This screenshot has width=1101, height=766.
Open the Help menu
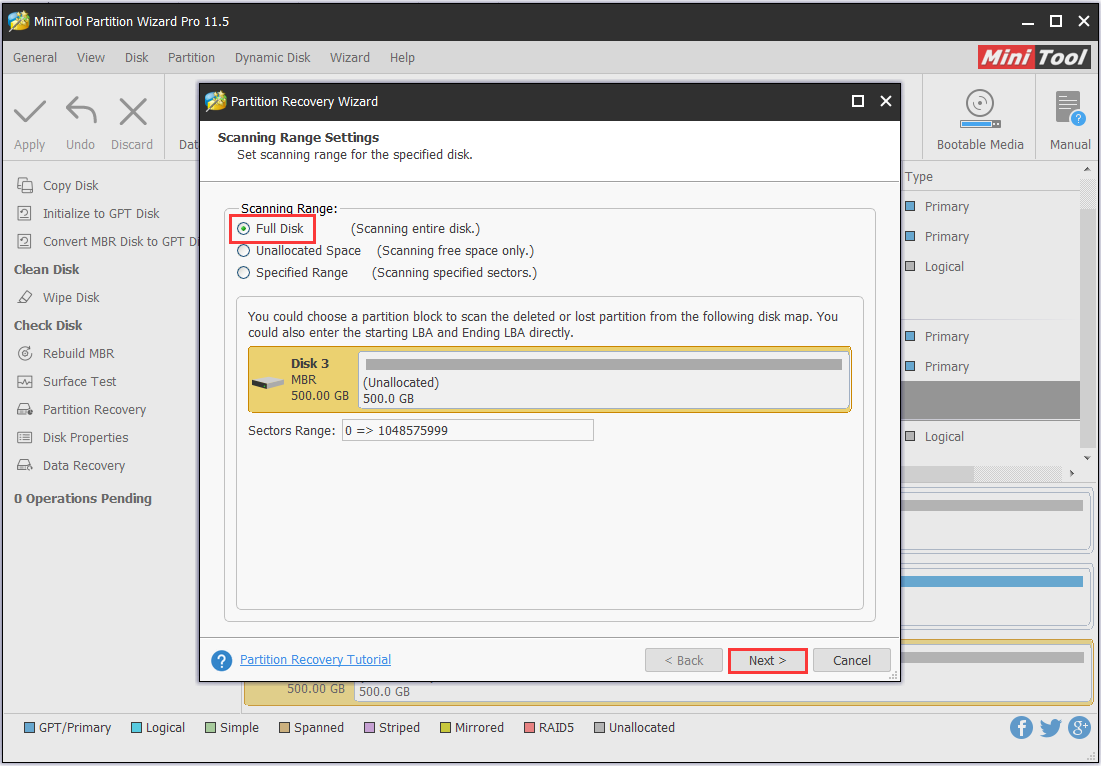click(x=402, y=58)
